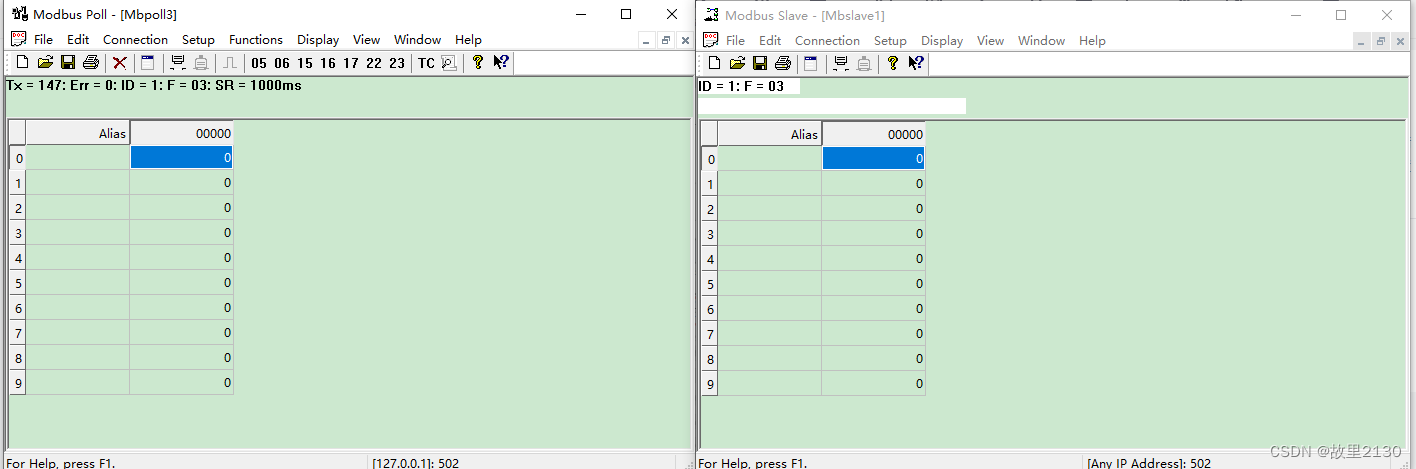Open the File menu in Modbus Slave
The height and width of the screenshot is (469, 1416).
[735, 41]
